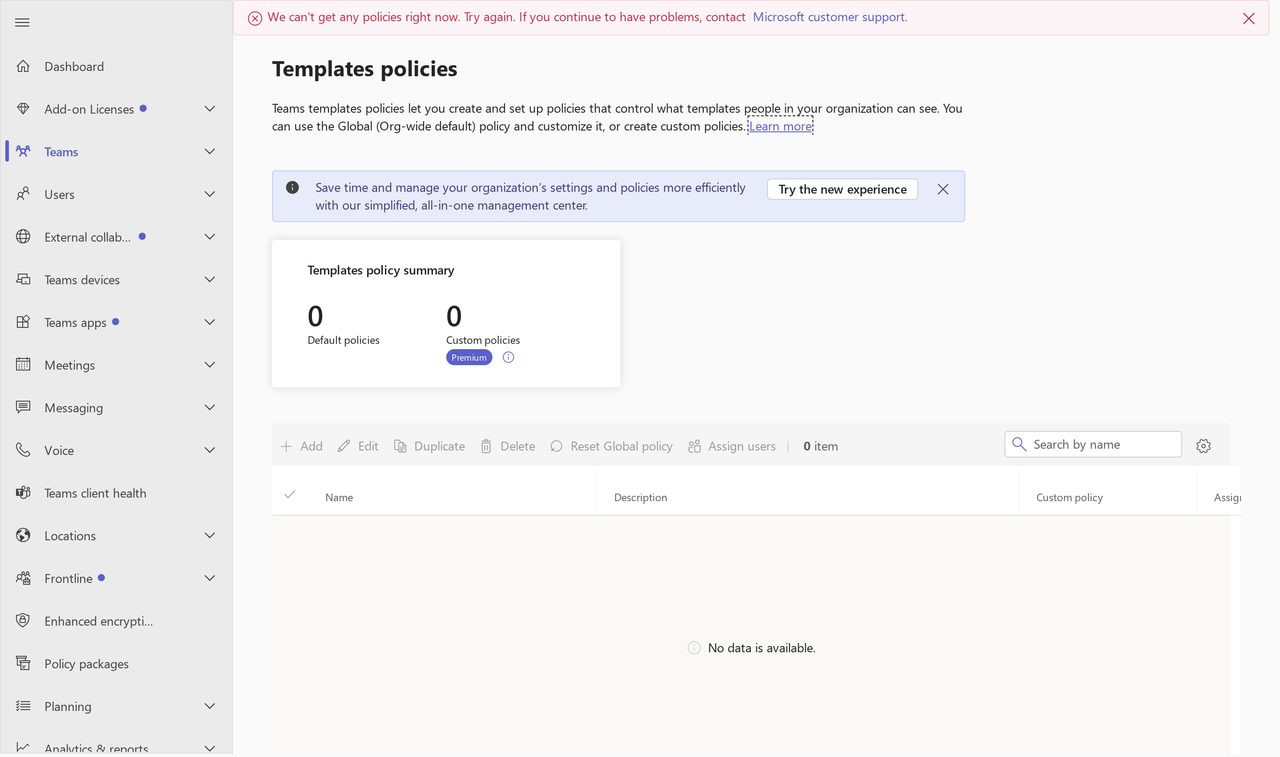Click Try the new experience button
This screenshot has width=1280, height=757.
(842, 189)
